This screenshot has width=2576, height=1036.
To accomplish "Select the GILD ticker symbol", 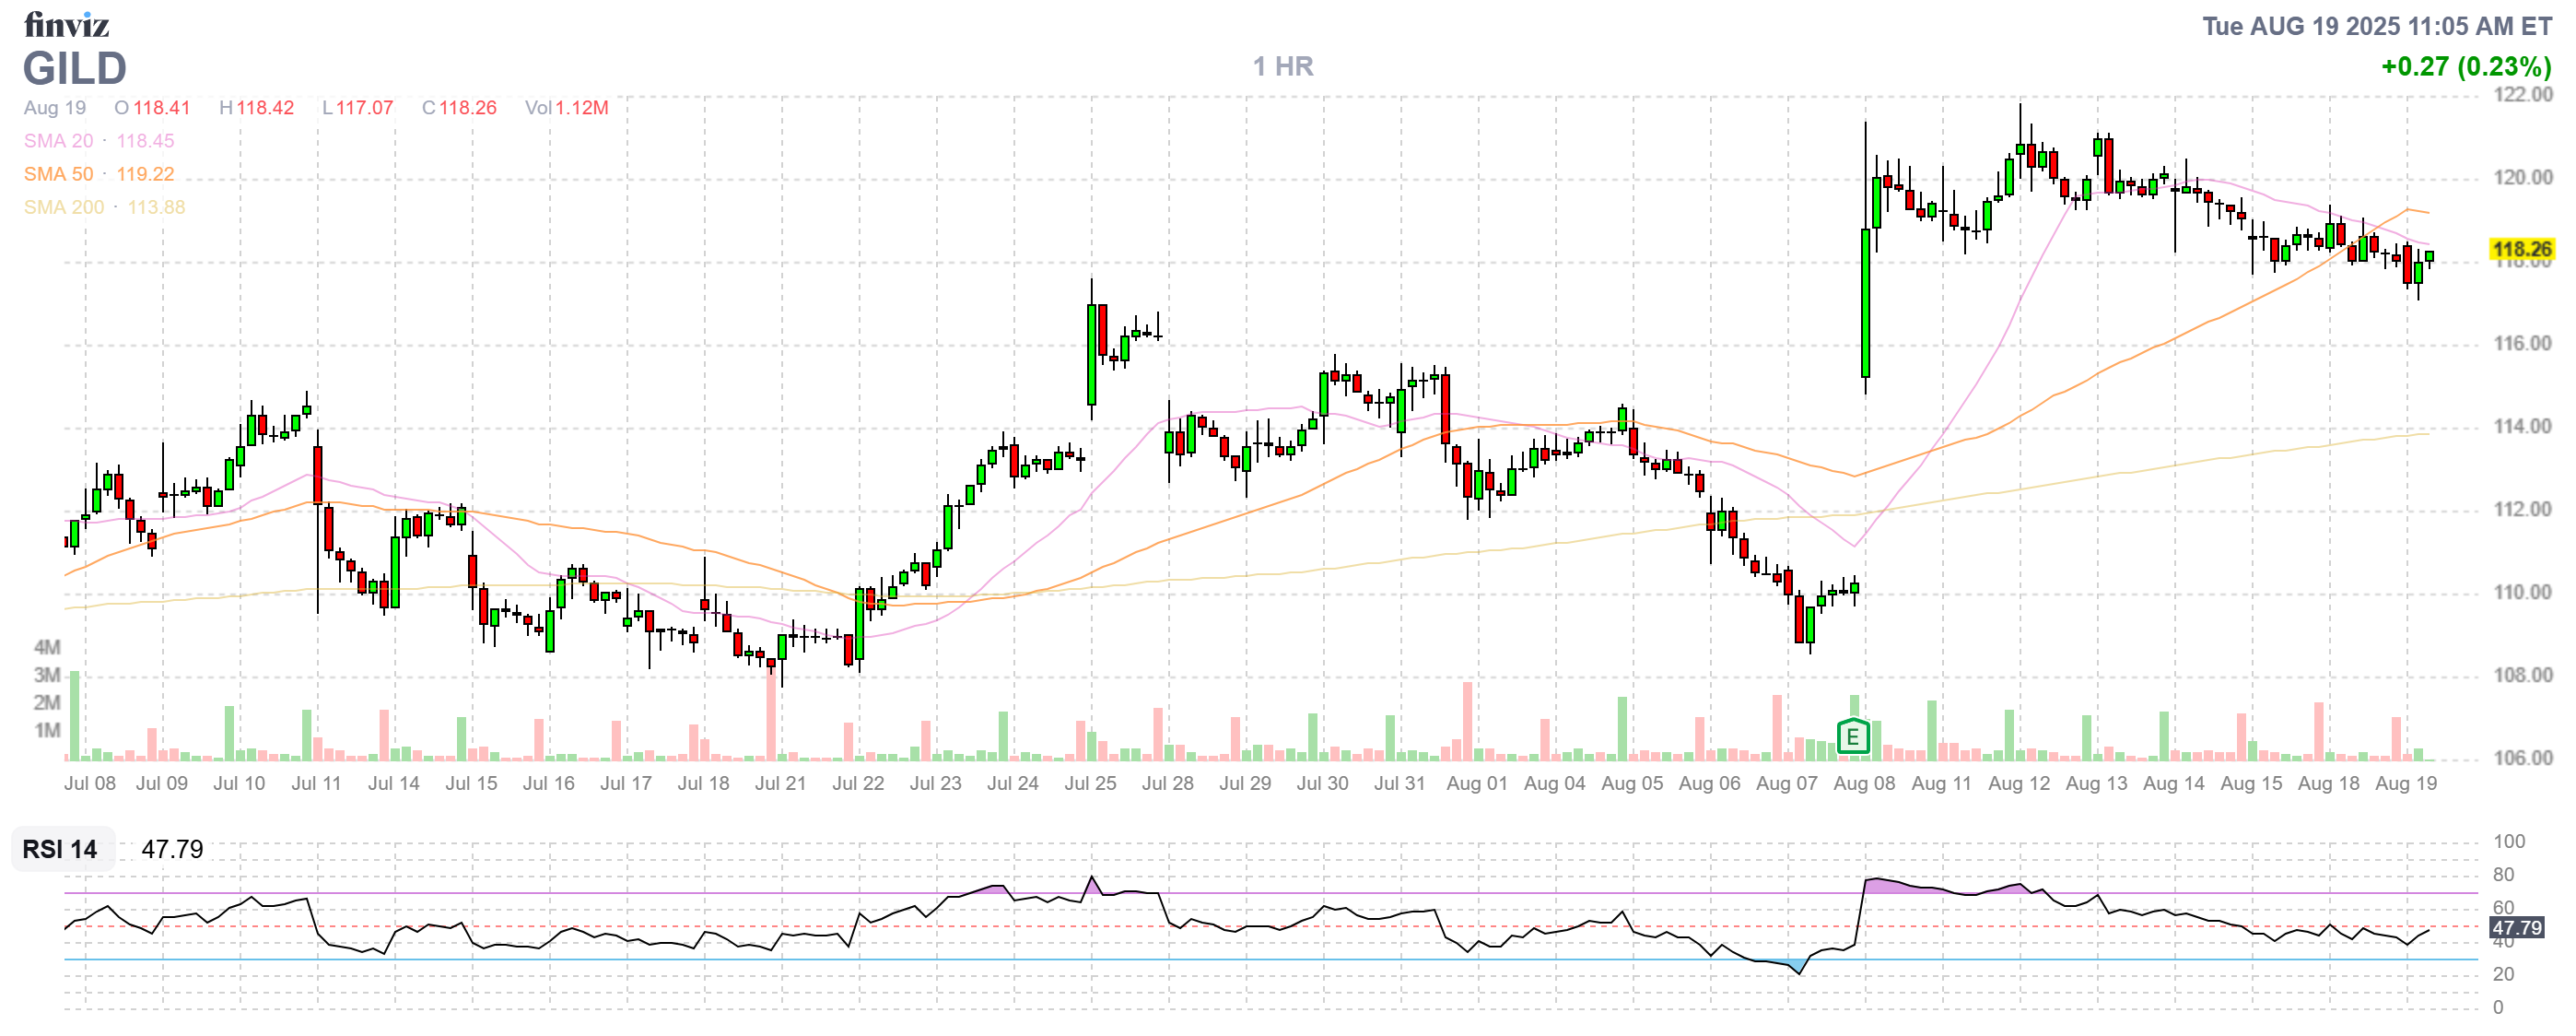I will coord(75,68).
